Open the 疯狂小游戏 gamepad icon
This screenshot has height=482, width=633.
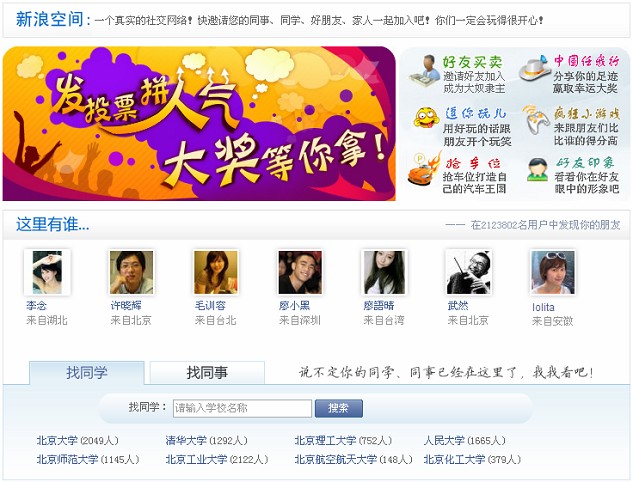coord(535,120)
